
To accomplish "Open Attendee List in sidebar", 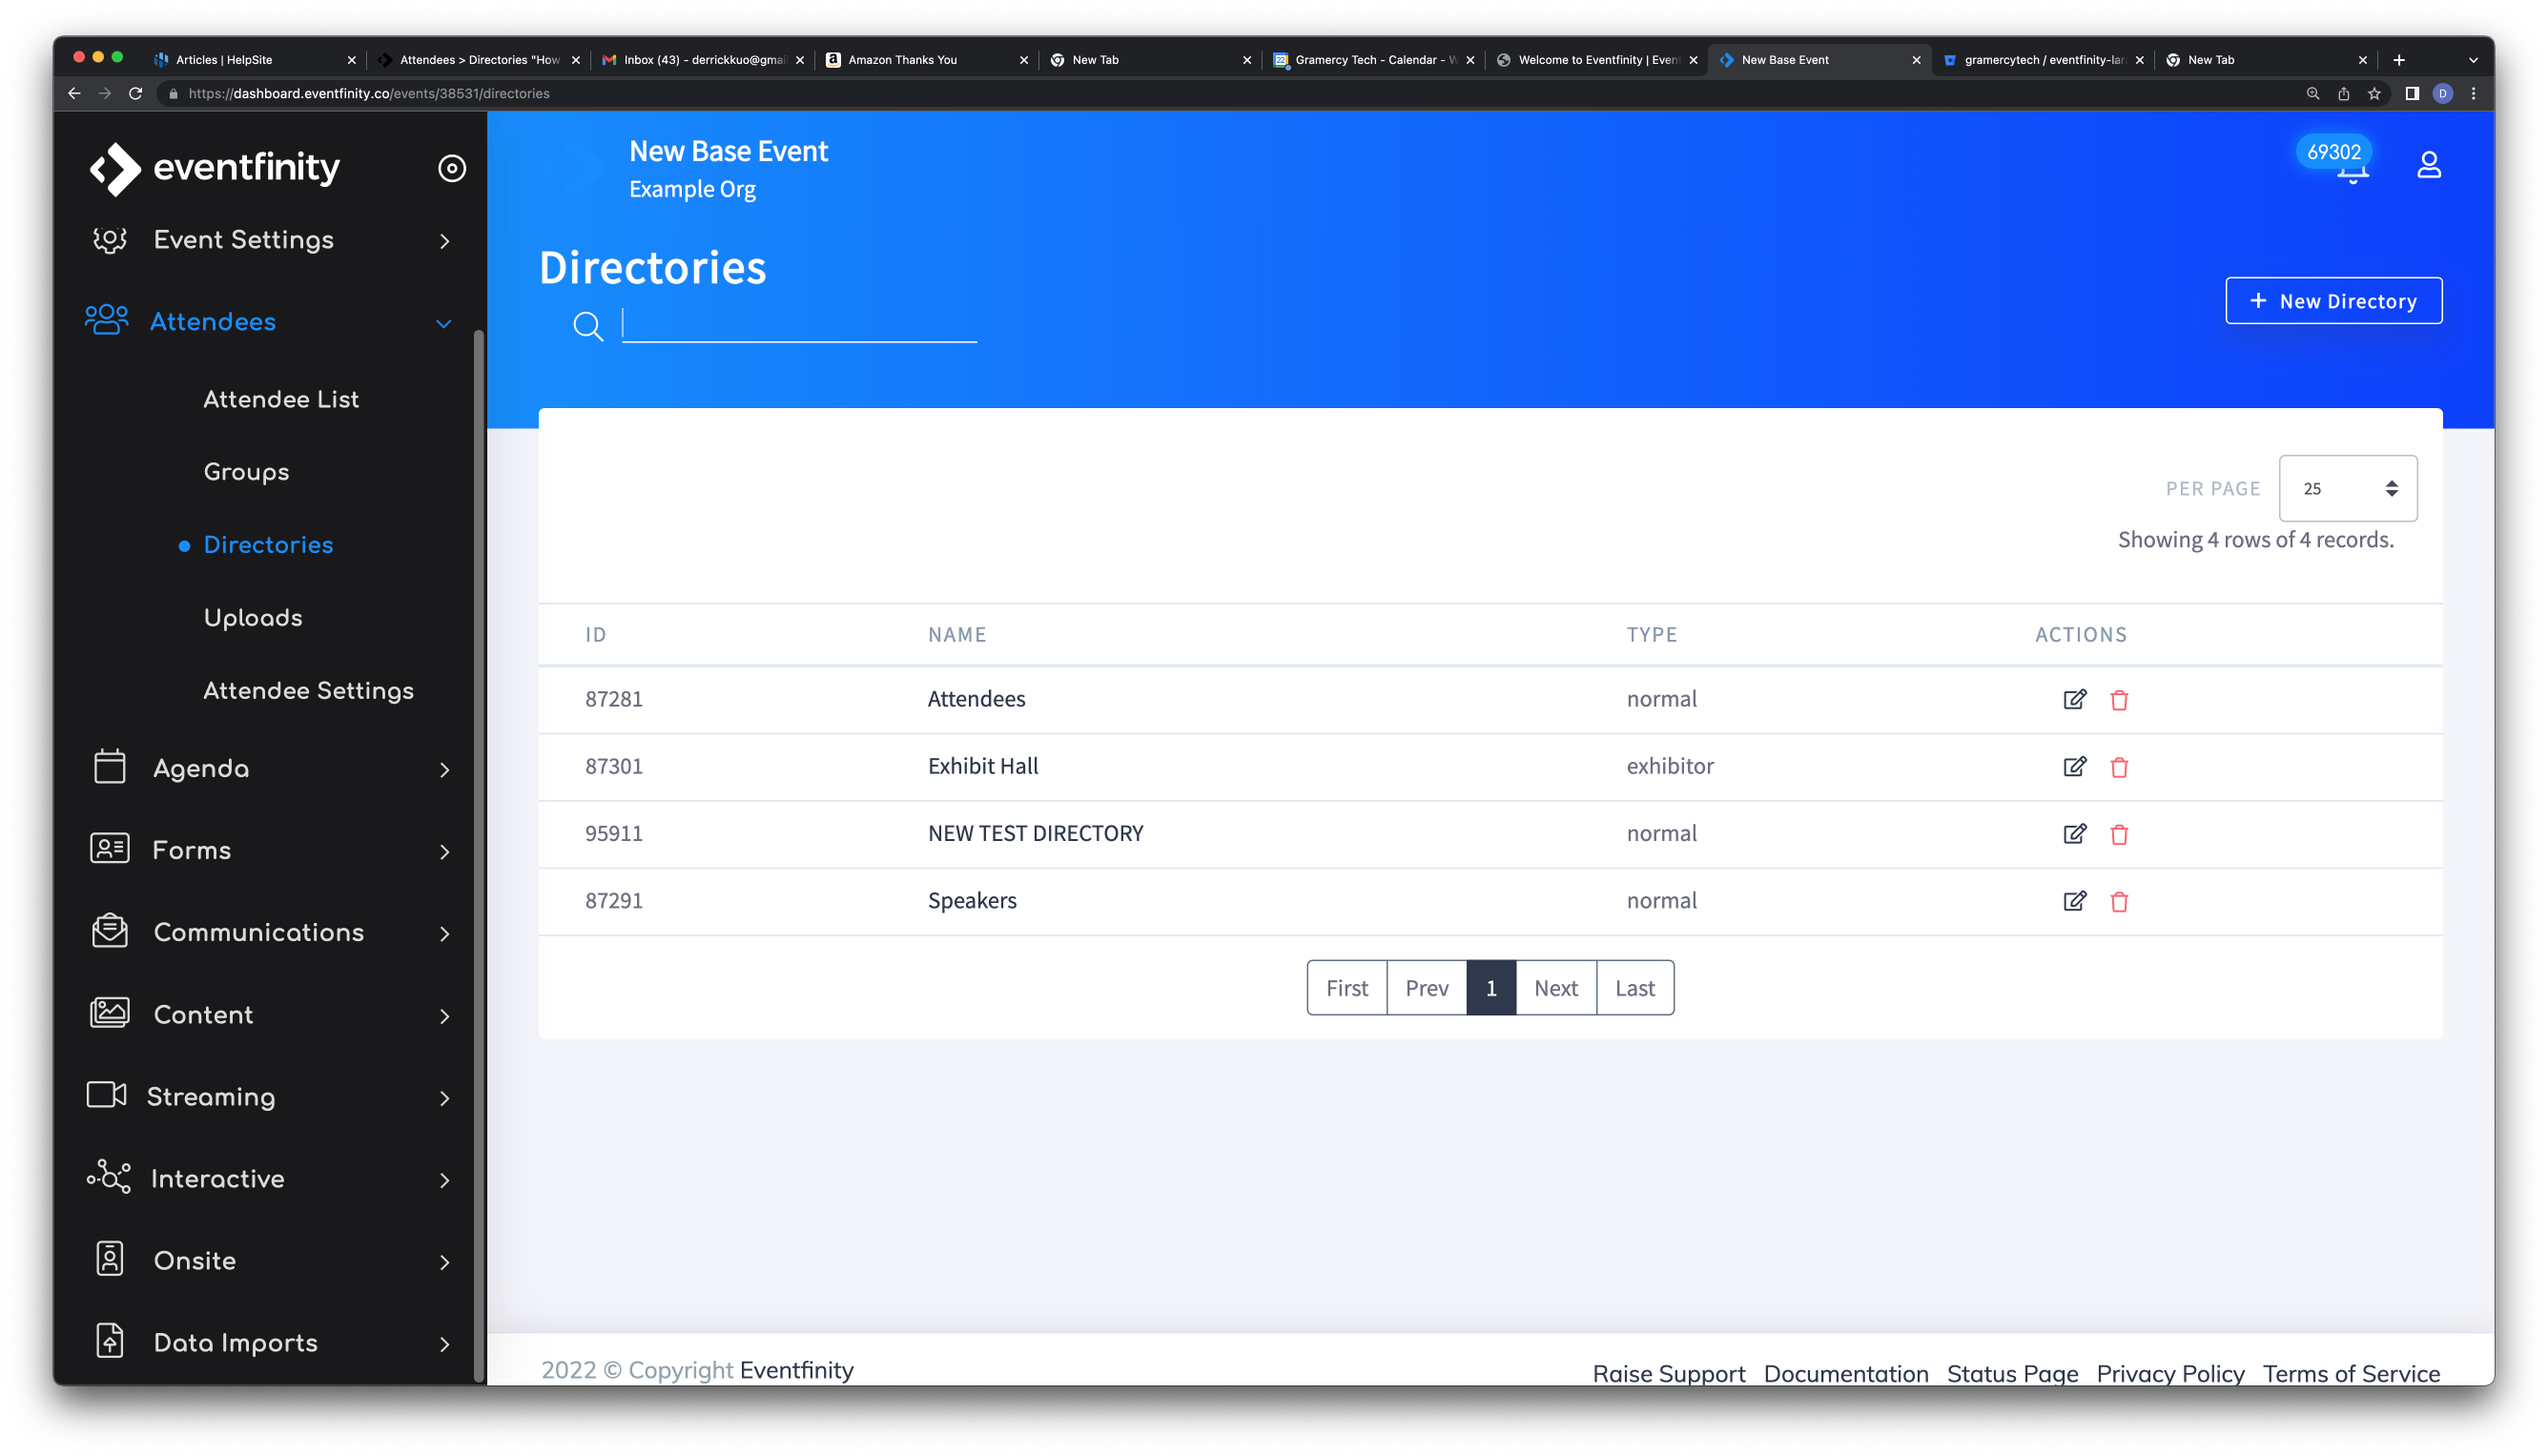I will click(281, 399).
